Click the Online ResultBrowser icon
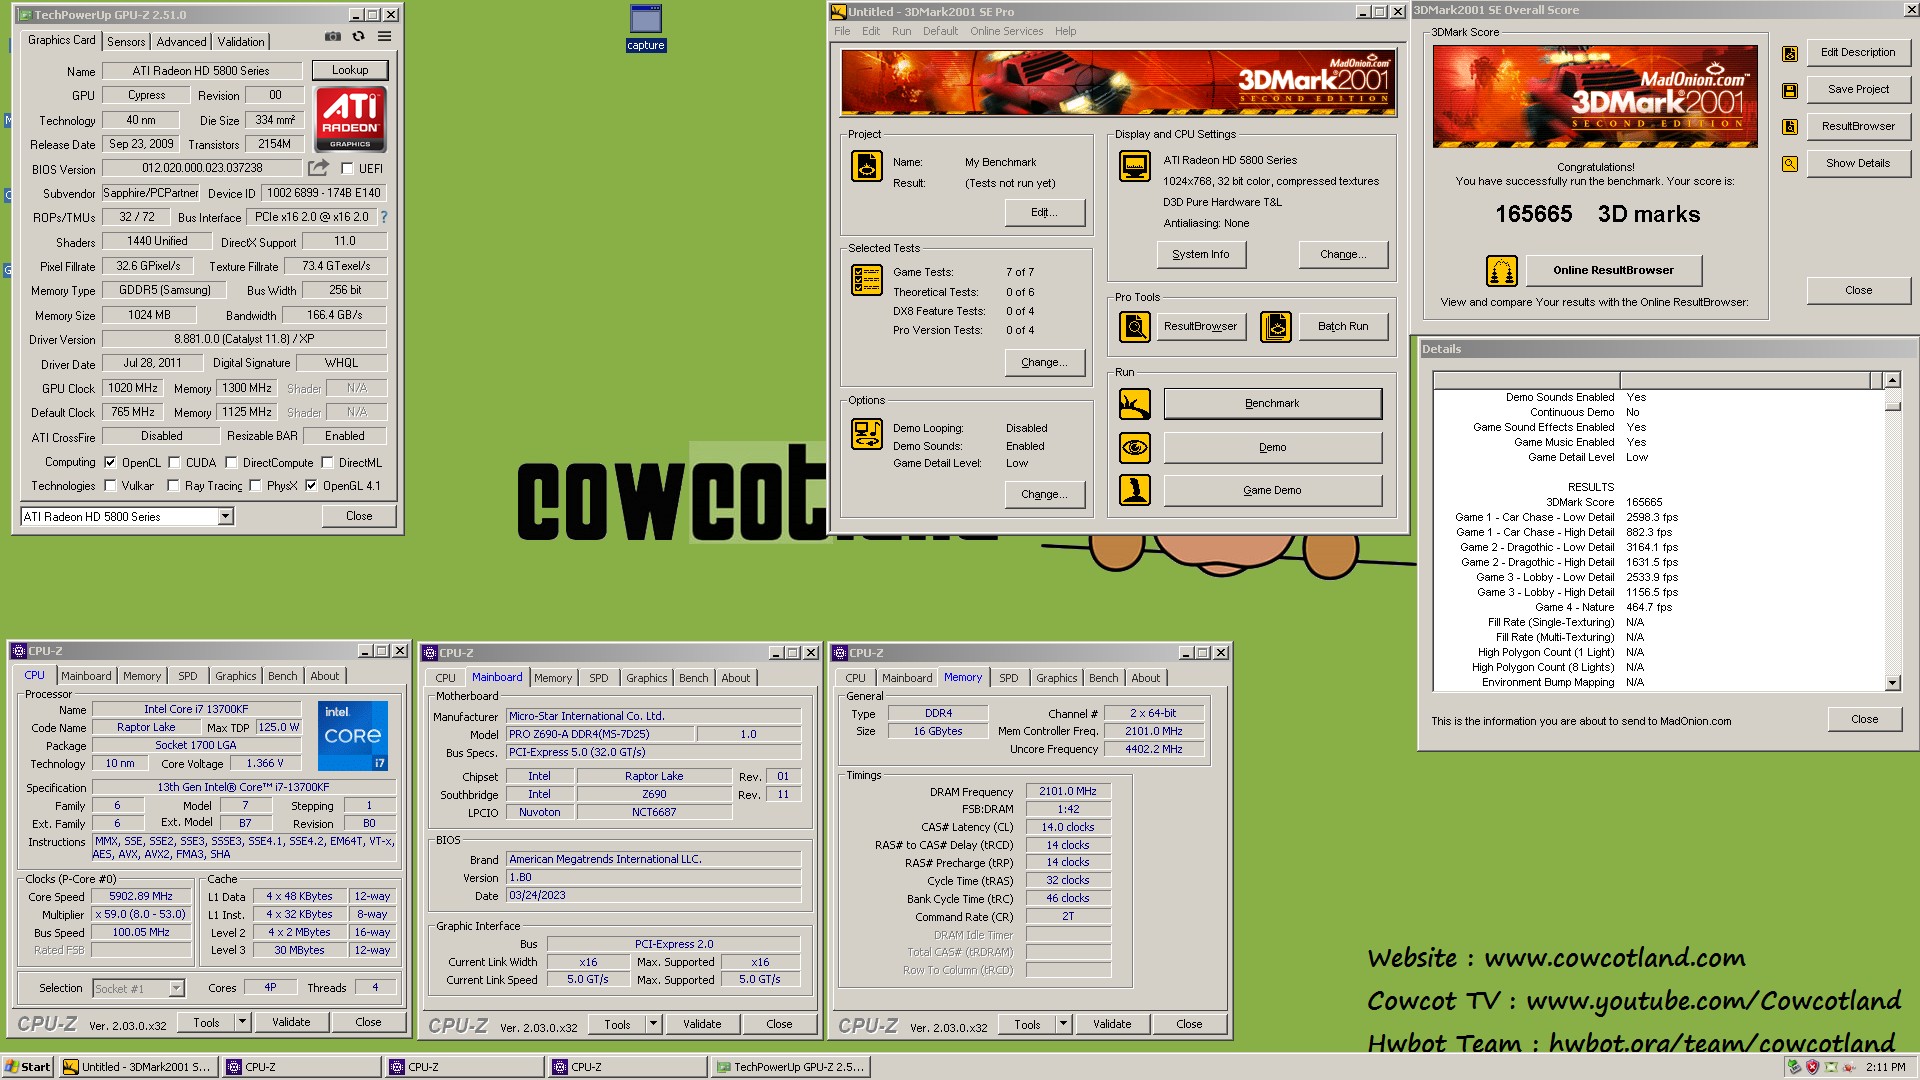The width and height of the screenshot is (1920, 1080). 1502,271
